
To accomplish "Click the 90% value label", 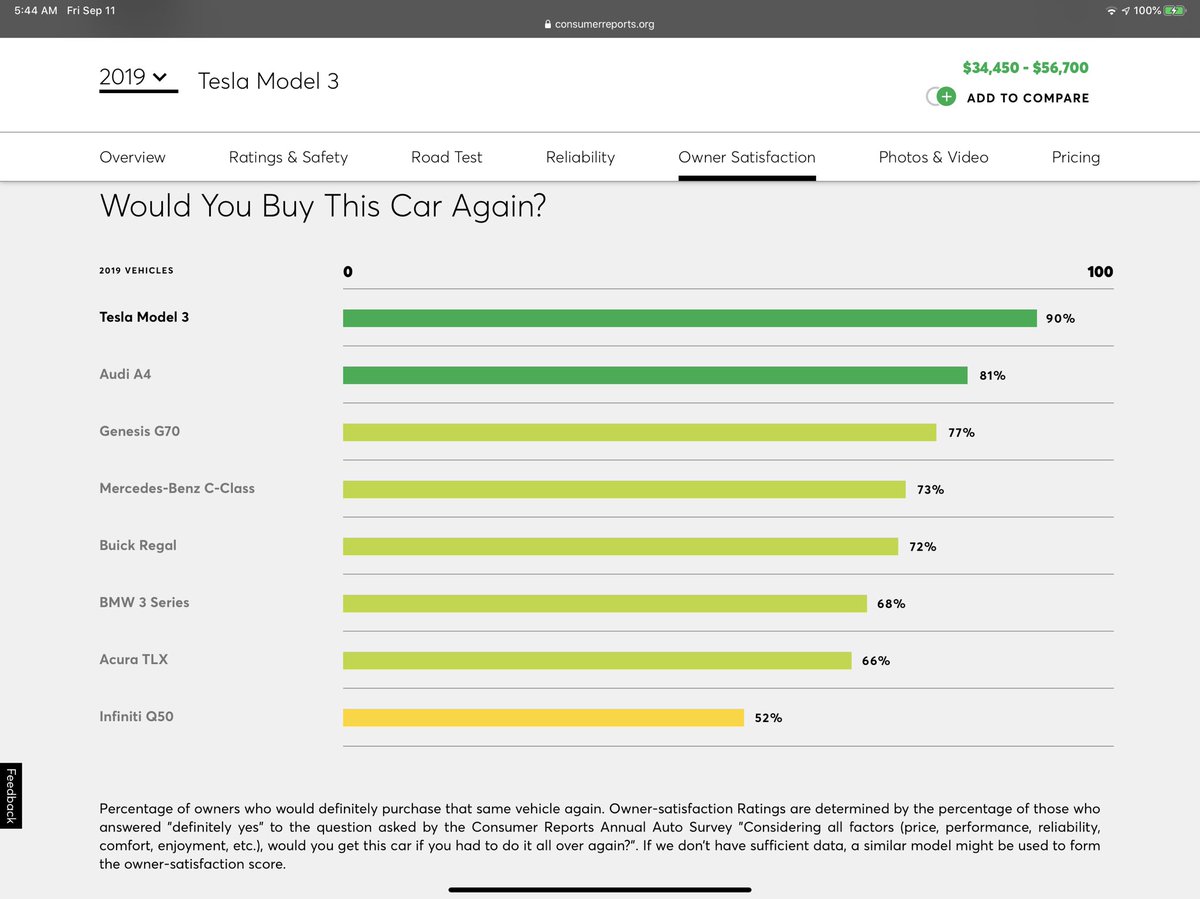I will [x=1060, y=318].
